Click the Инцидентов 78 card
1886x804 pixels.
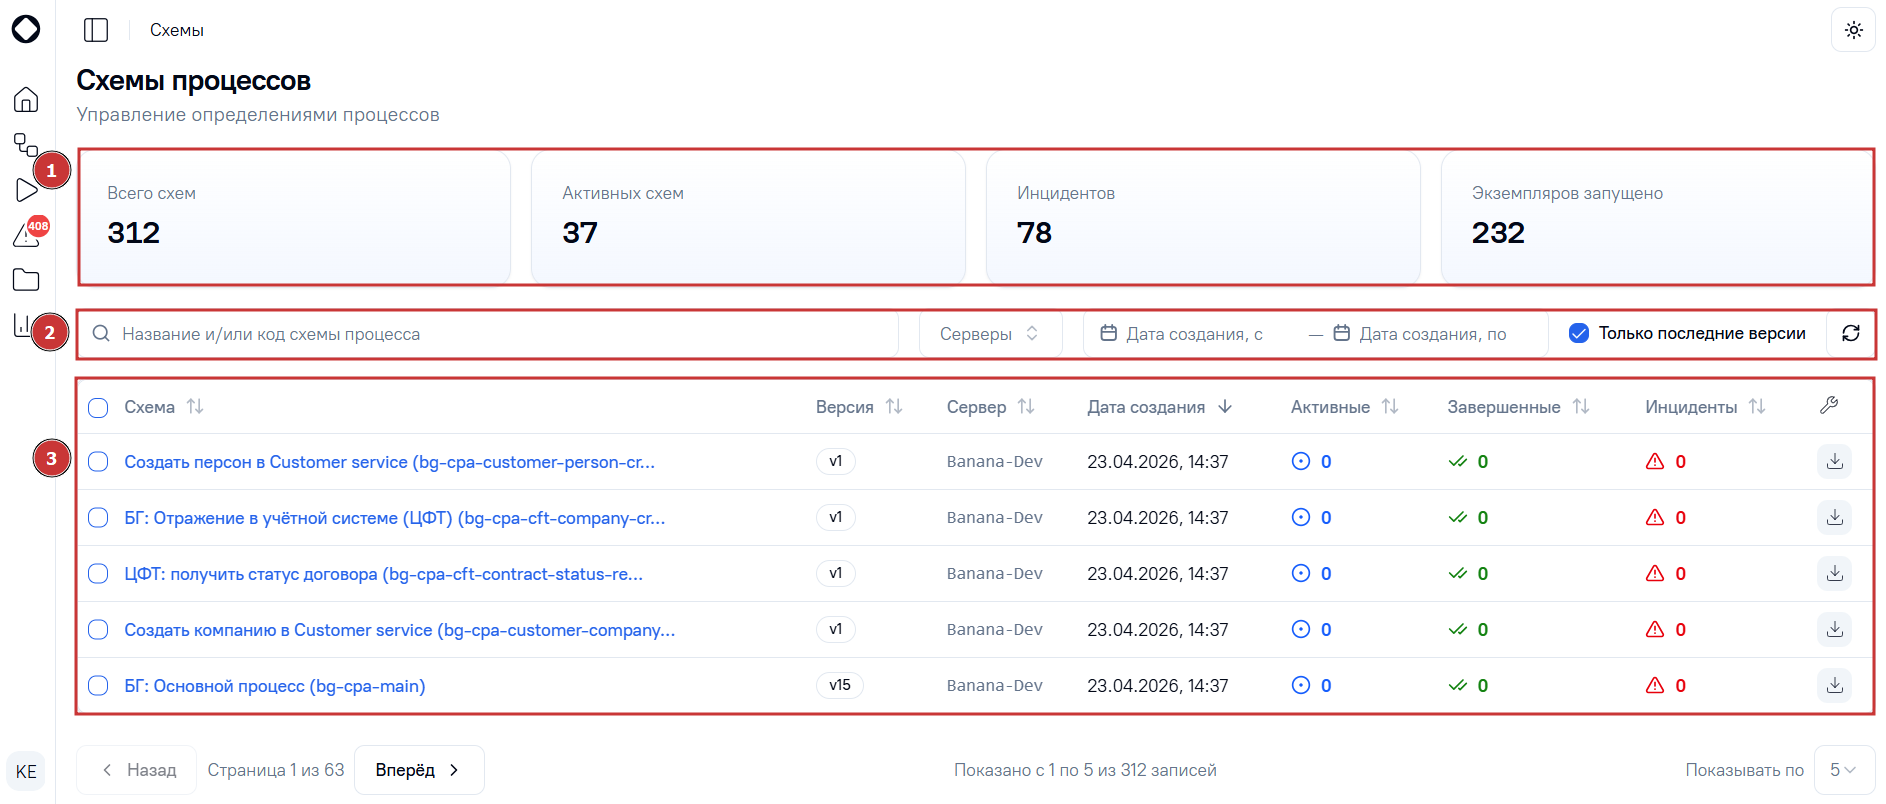(1203, 218)
